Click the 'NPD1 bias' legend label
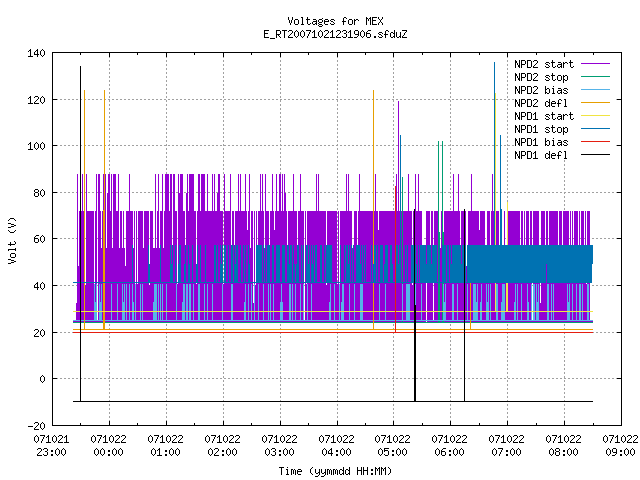This screenshot has width=640, height=480. [x=541, y=142]
